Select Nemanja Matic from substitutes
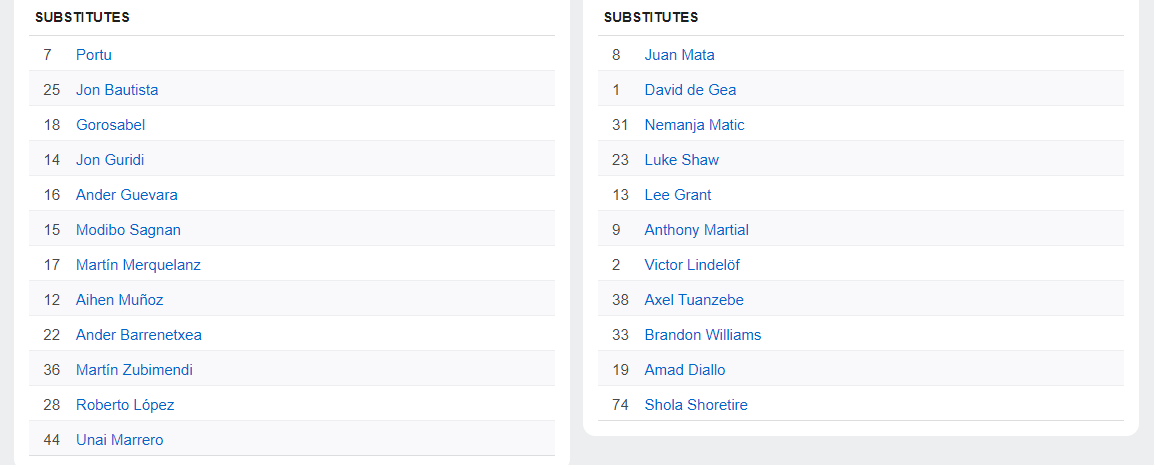Image resolution: width=1154 pixels, height=465 pixels. point(694,125)
